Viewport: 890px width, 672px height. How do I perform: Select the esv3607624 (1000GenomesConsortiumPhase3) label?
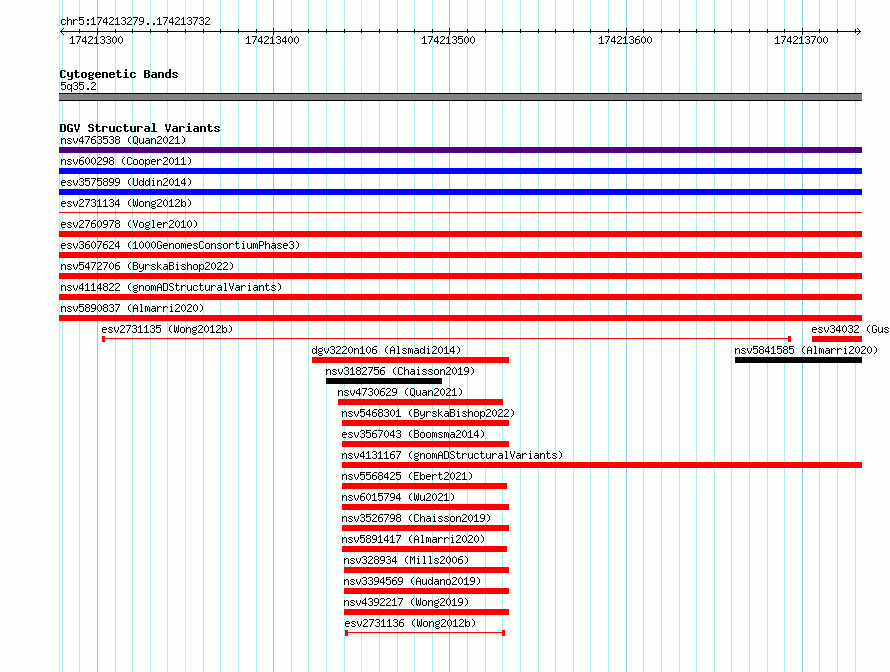[180, 245]
